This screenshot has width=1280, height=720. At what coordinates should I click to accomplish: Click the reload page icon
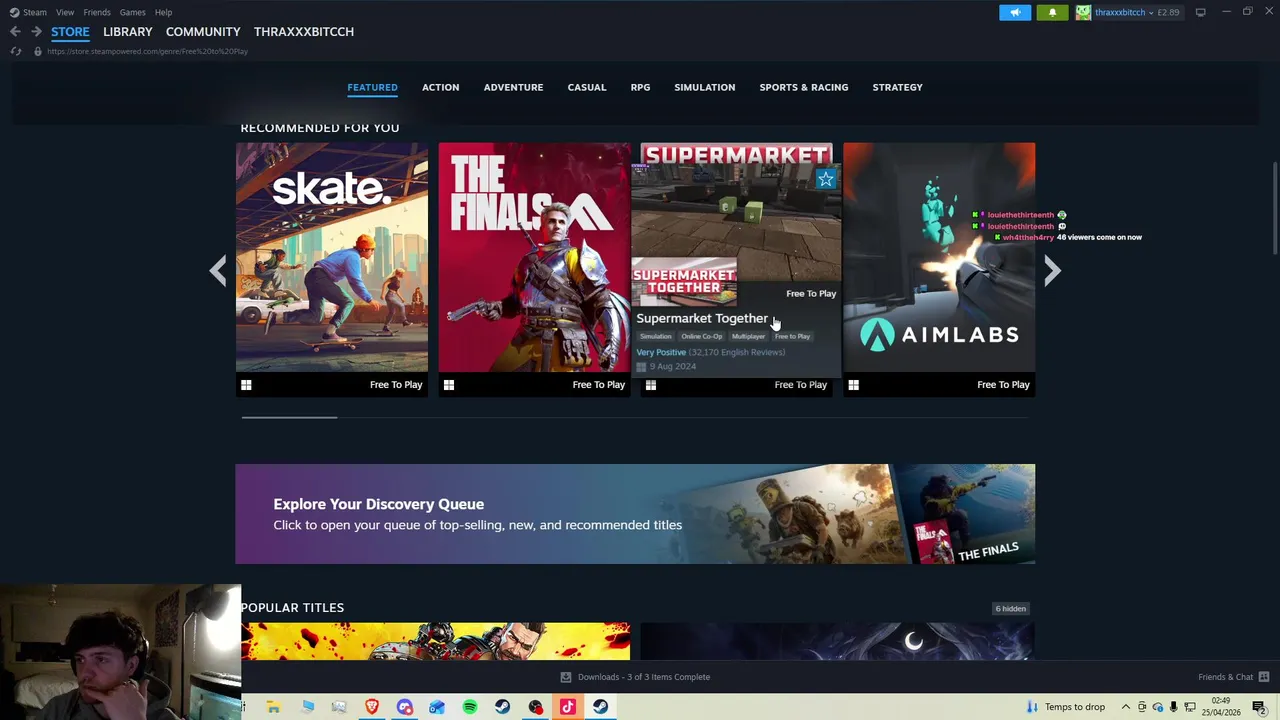click(x=16, y=51)
